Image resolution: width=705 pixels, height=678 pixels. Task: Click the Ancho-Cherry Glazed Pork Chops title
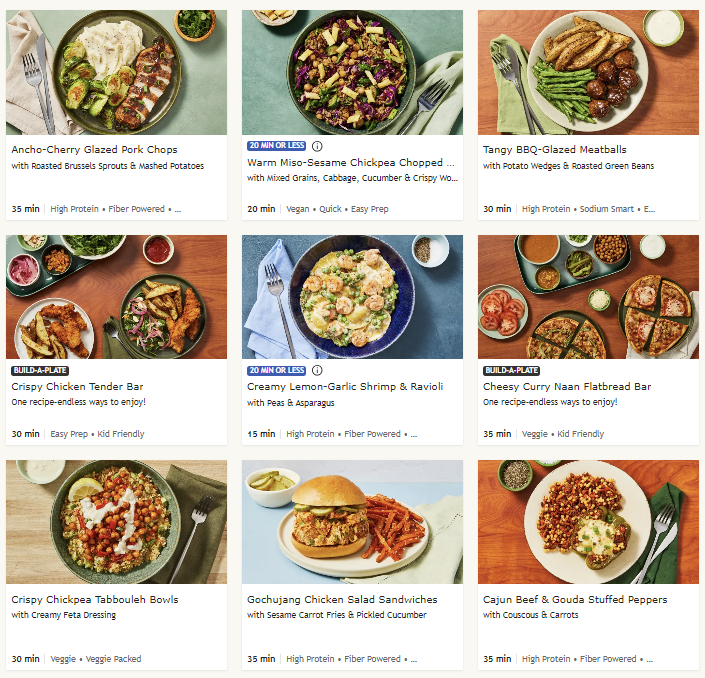coord(92,151)
